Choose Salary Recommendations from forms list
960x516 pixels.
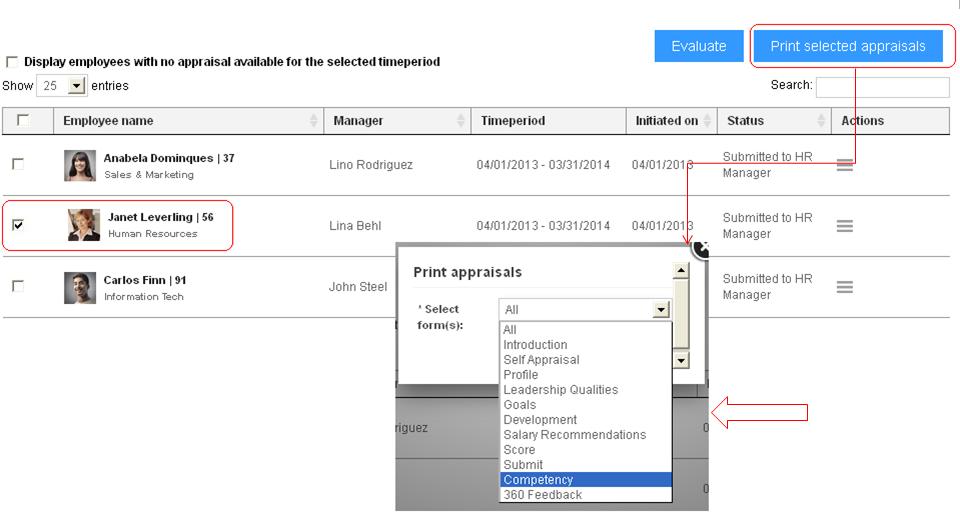pos(586,435)
